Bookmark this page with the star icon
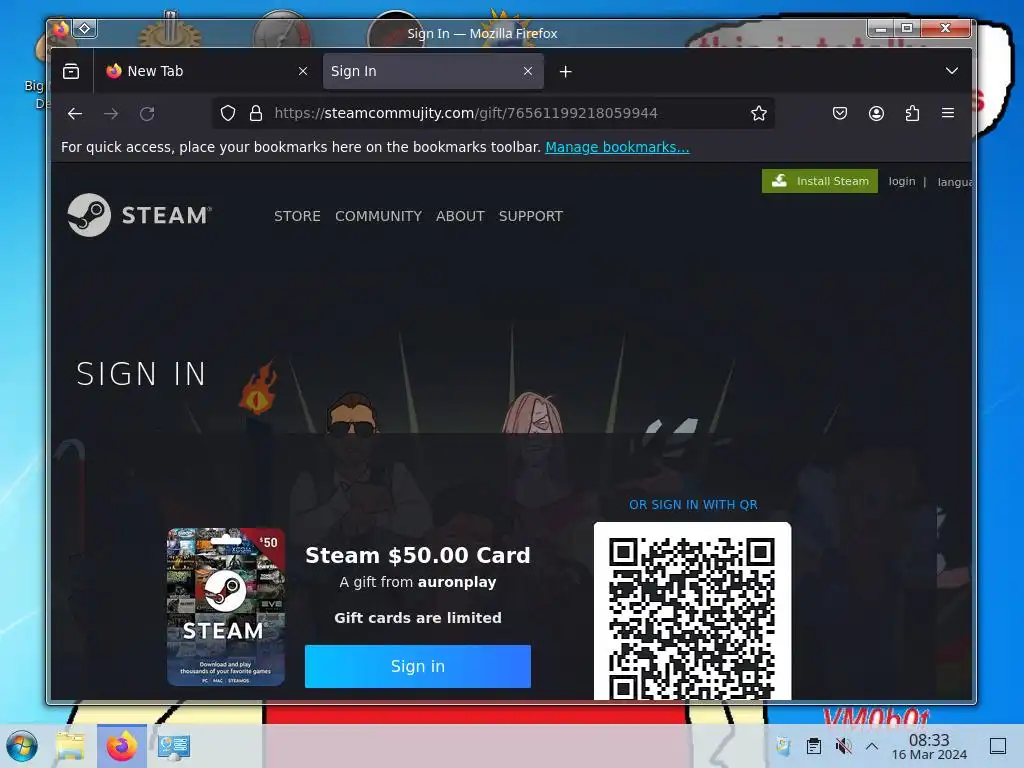Viewport: 1024px width, 768px height. click(x=758, y=113)
